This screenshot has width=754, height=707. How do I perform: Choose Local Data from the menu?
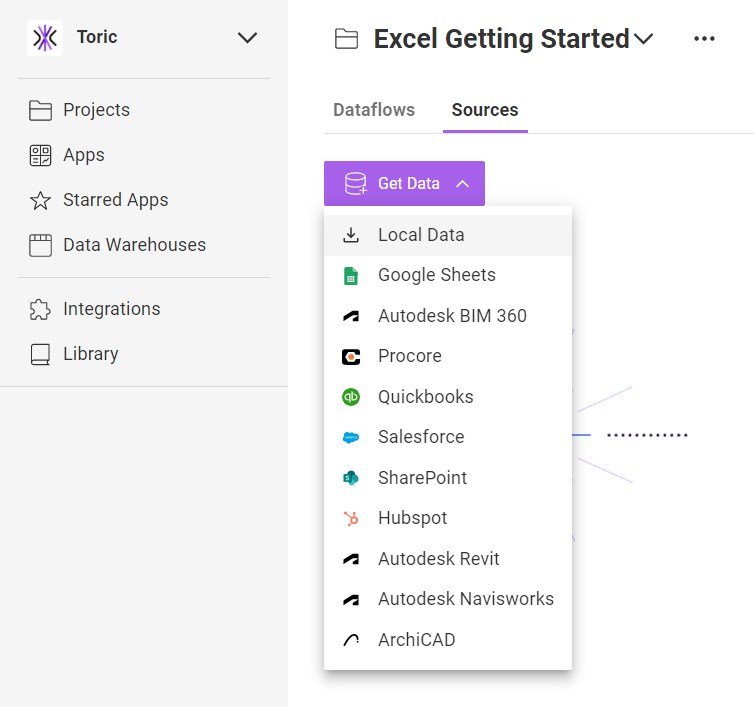[421, 235]
